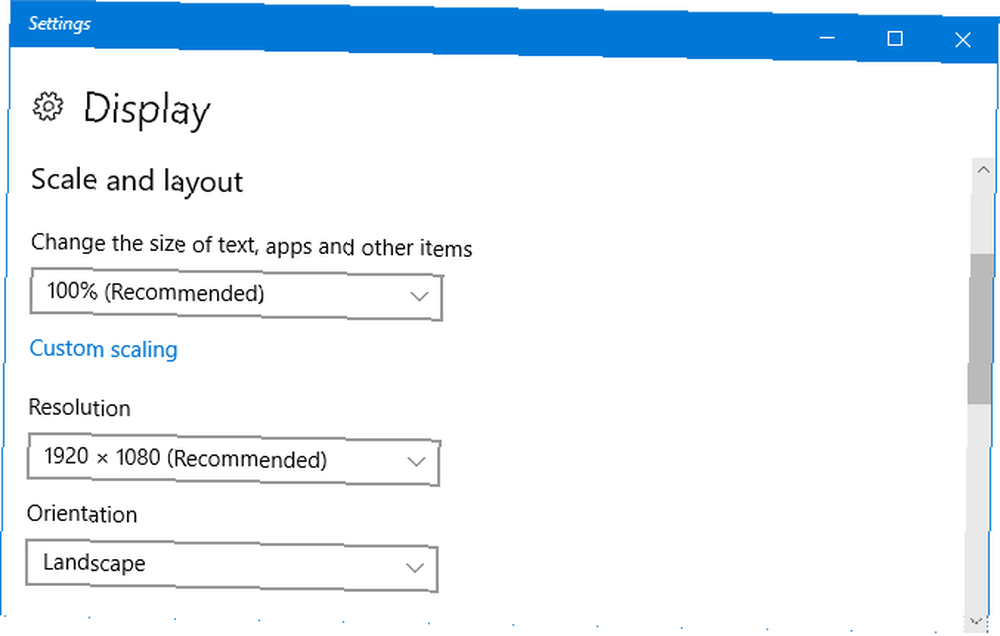Open the 1920 × 1080 resolution dropdown
Image resolution: width=1000 pixels, height=636 pixels.
233,460
